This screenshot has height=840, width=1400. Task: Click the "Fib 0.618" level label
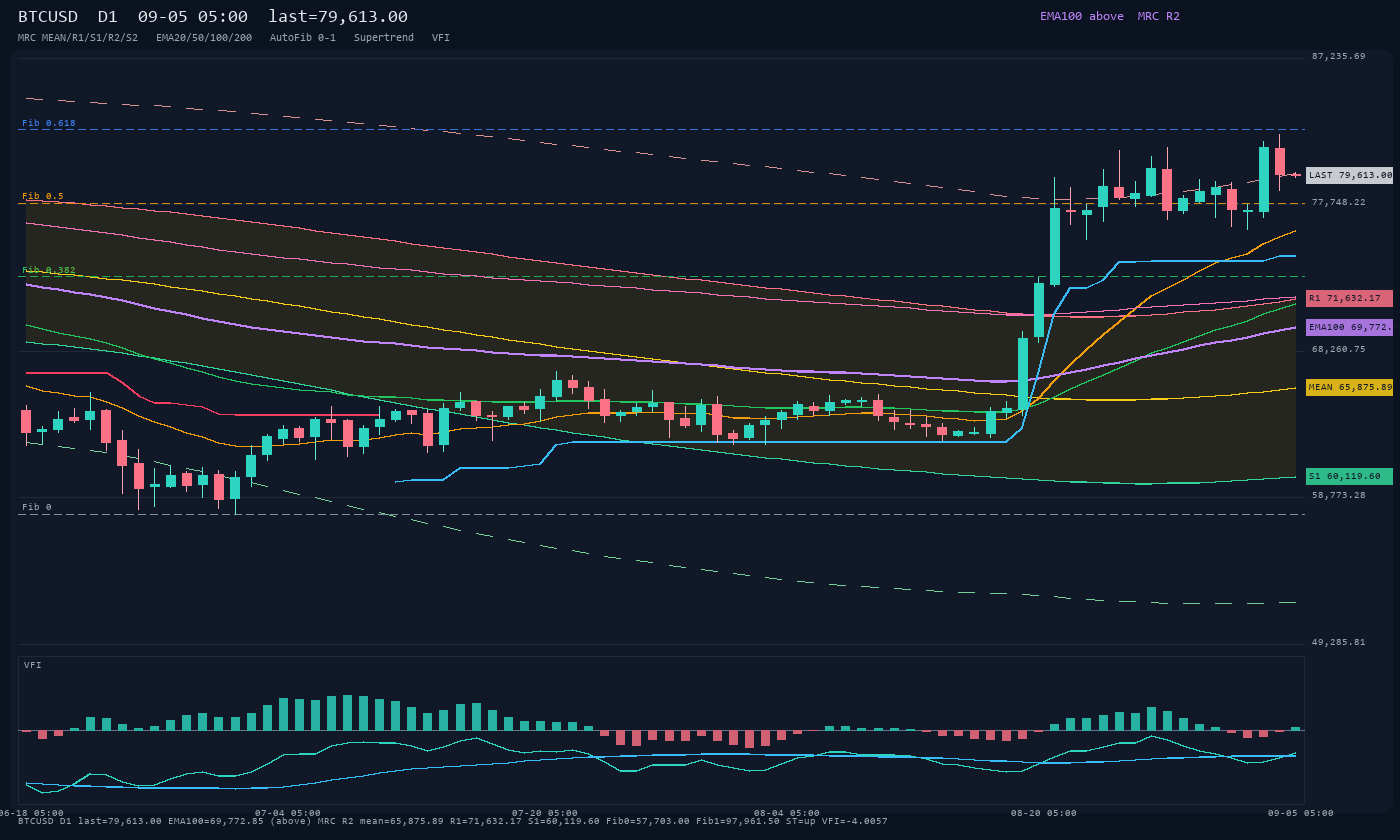coord(49,123)
